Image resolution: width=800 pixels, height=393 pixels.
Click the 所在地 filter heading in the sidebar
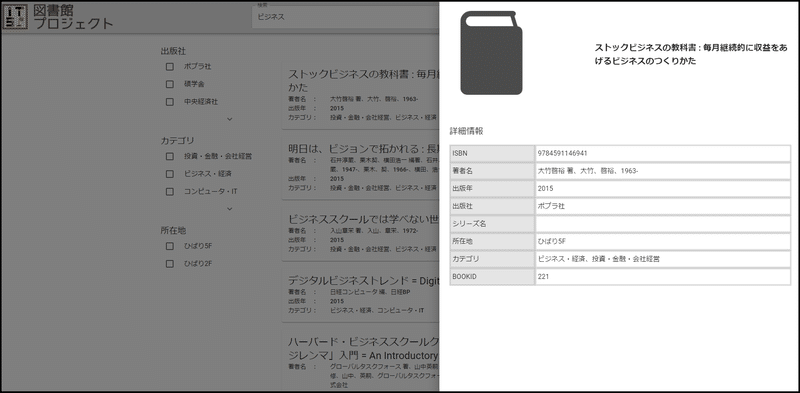coord(173,231)
